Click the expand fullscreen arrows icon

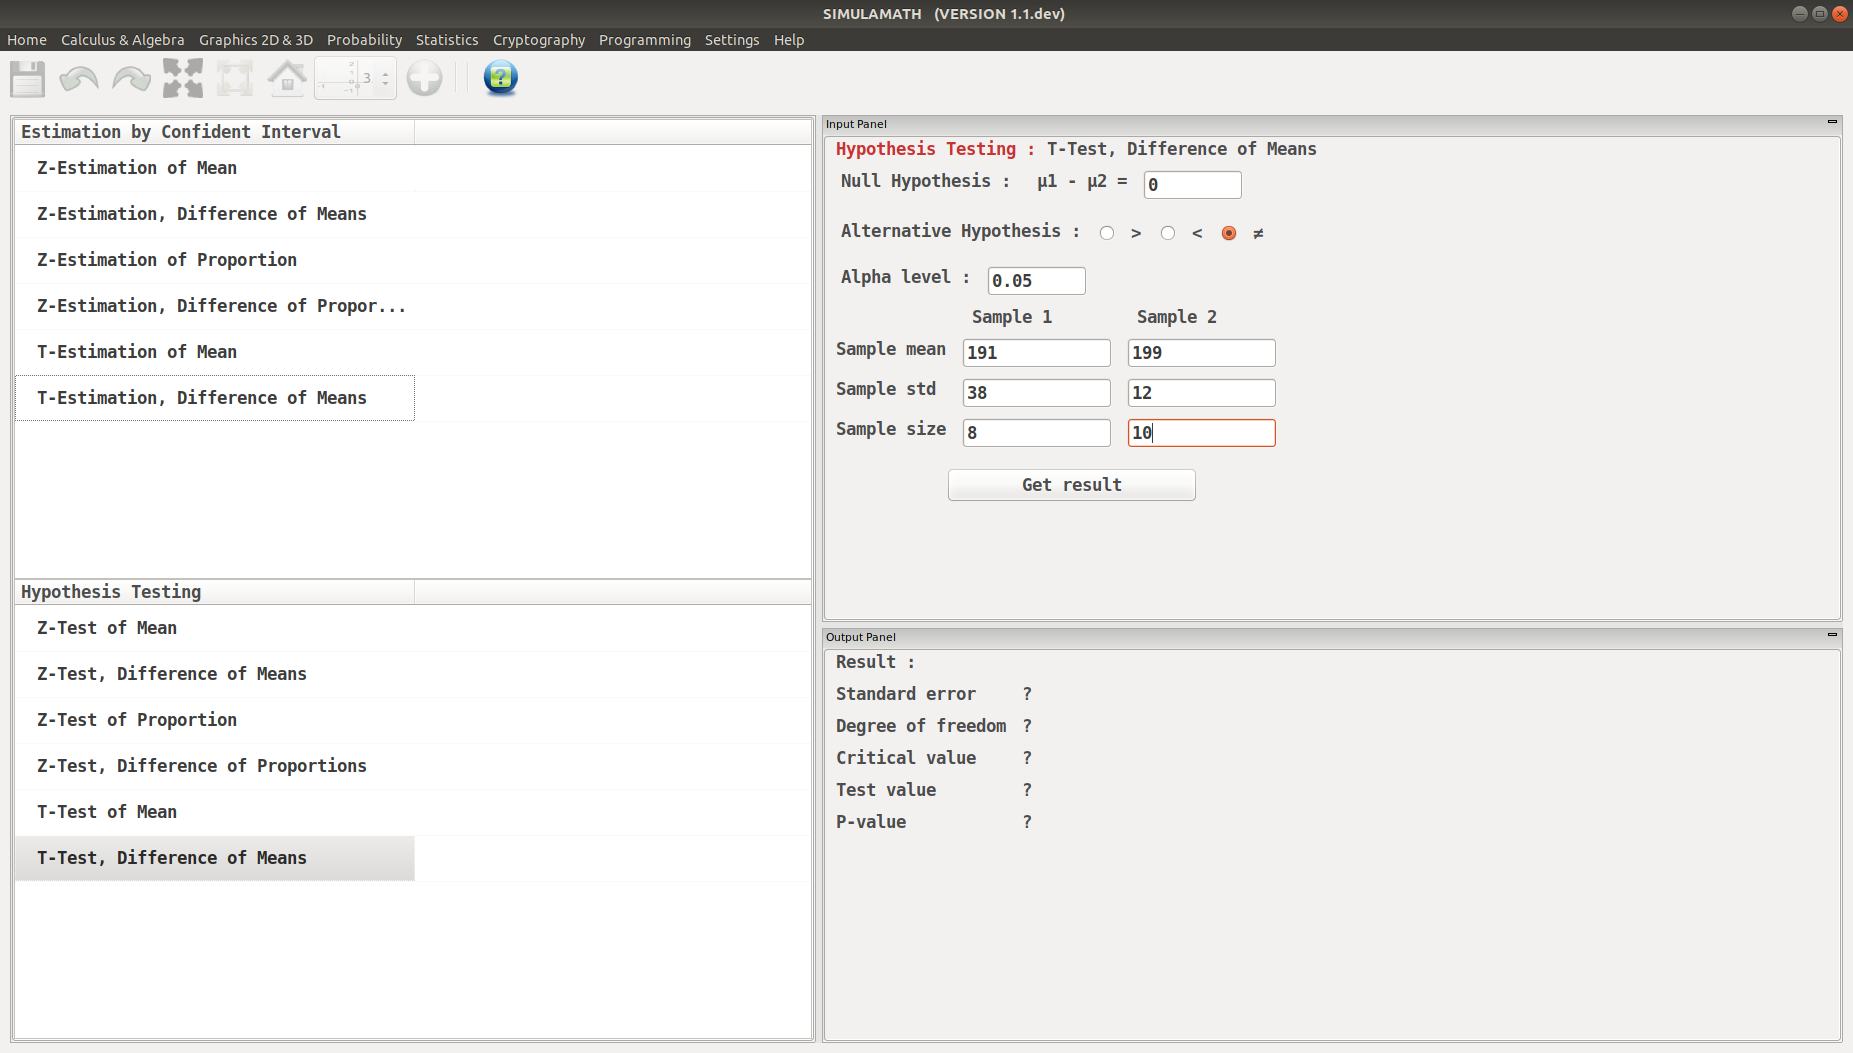183,78
